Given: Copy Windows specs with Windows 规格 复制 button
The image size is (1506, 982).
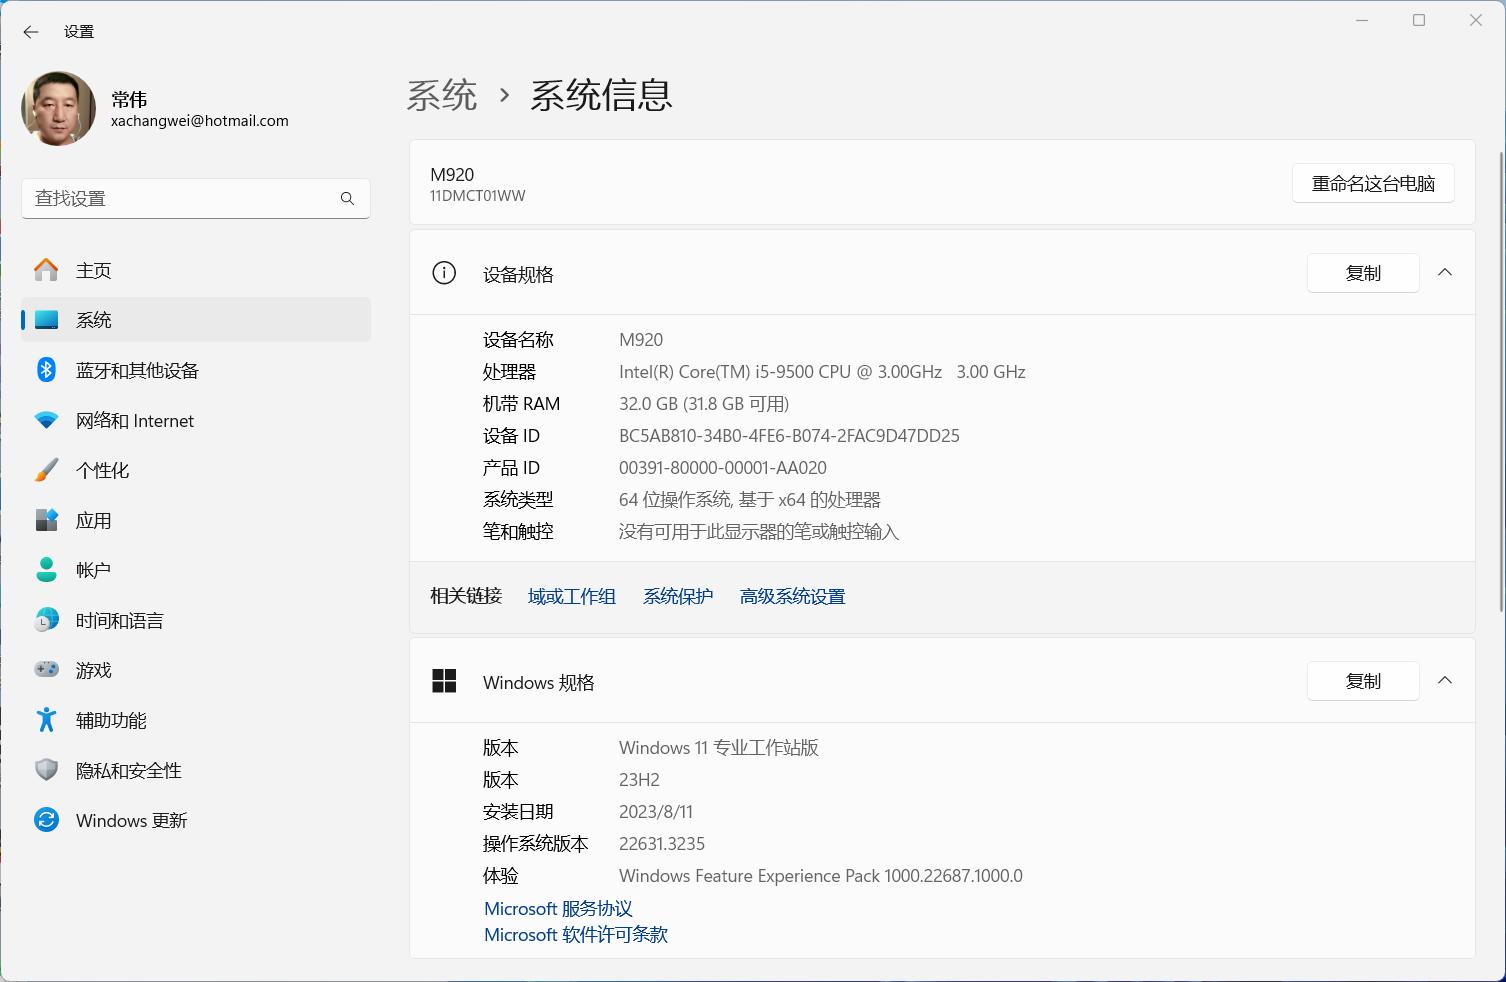Looking at the screenshot, I should (1363, 681).
